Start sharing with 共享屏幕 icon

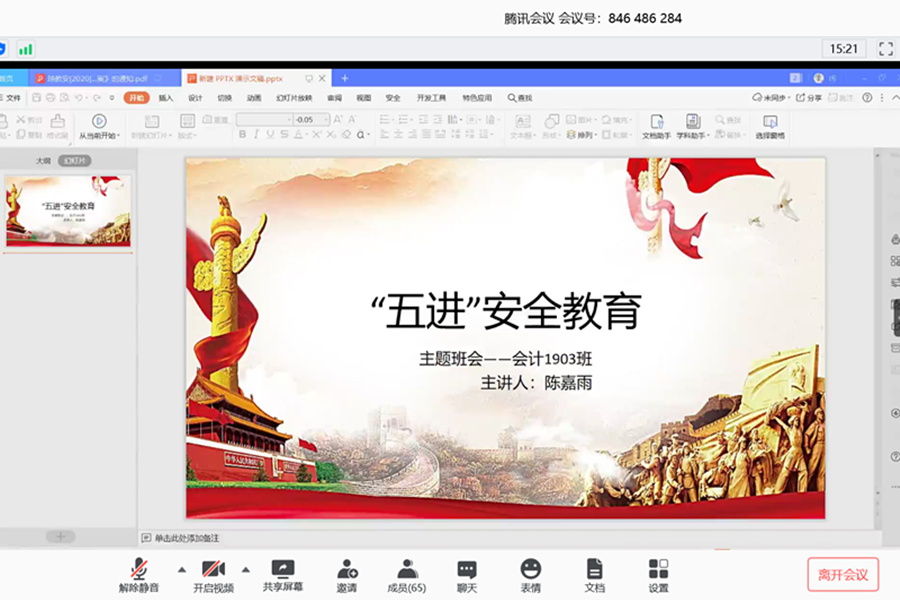pos(283,575)
